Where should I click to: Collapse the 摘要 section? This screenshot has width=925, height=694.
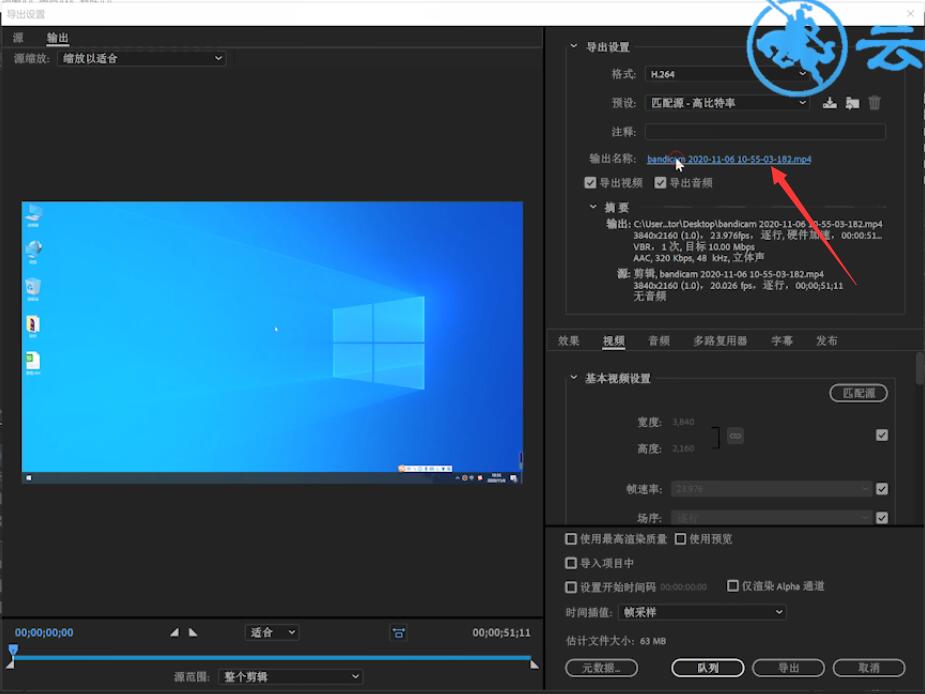(593, 207)
